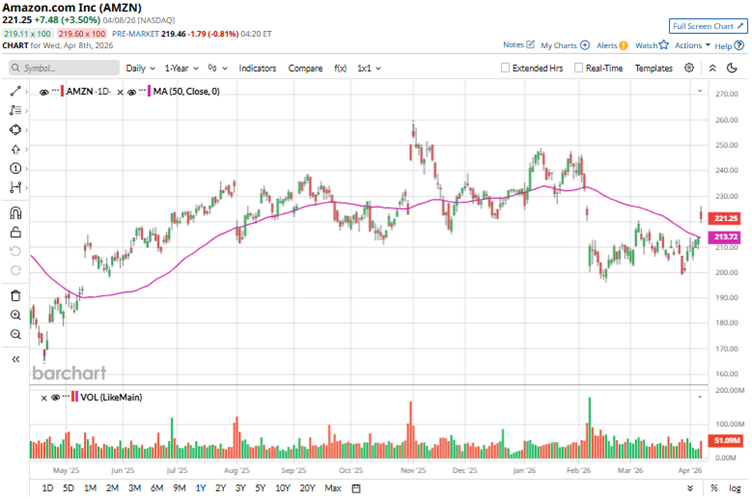This screenshot has width=752, height=499.
Task: Select the 5Y time range
Action: coord(260,488)
